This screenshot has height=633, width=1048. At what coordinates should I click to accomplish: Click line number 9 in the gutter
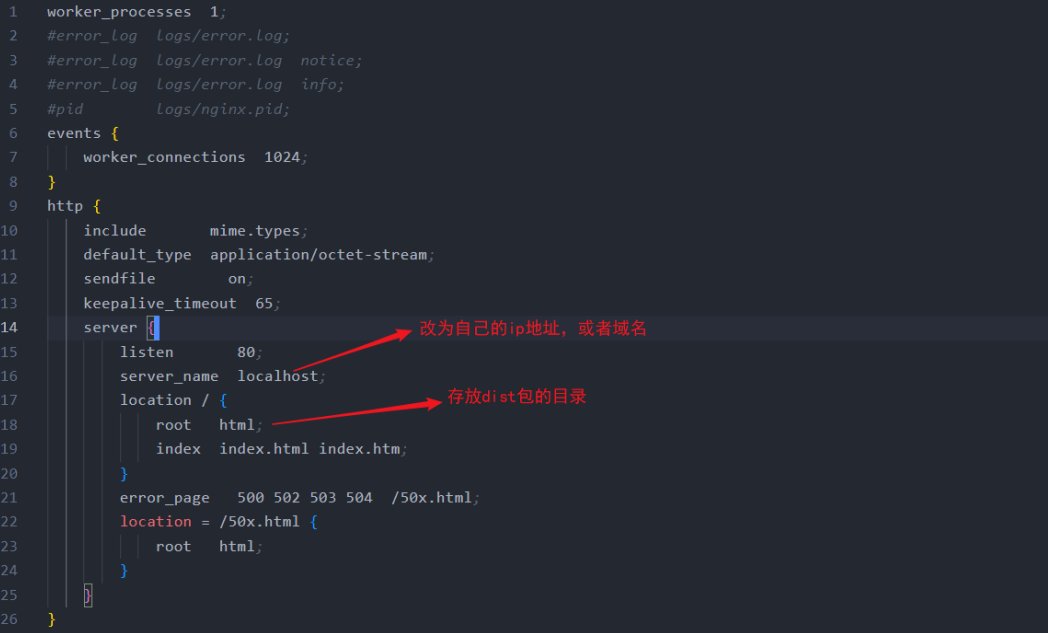(x=13, y=206)
